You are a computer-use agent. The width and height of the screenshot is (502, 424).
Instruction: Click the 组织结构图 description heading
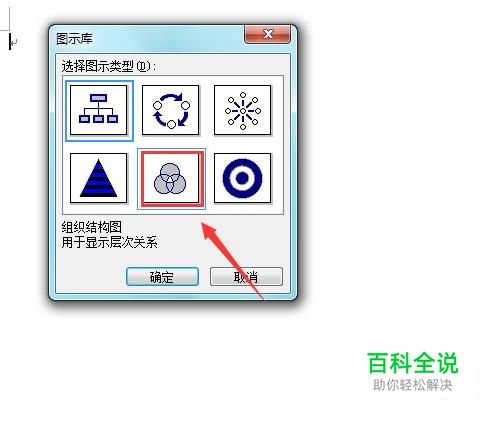(x=92, y=227)
